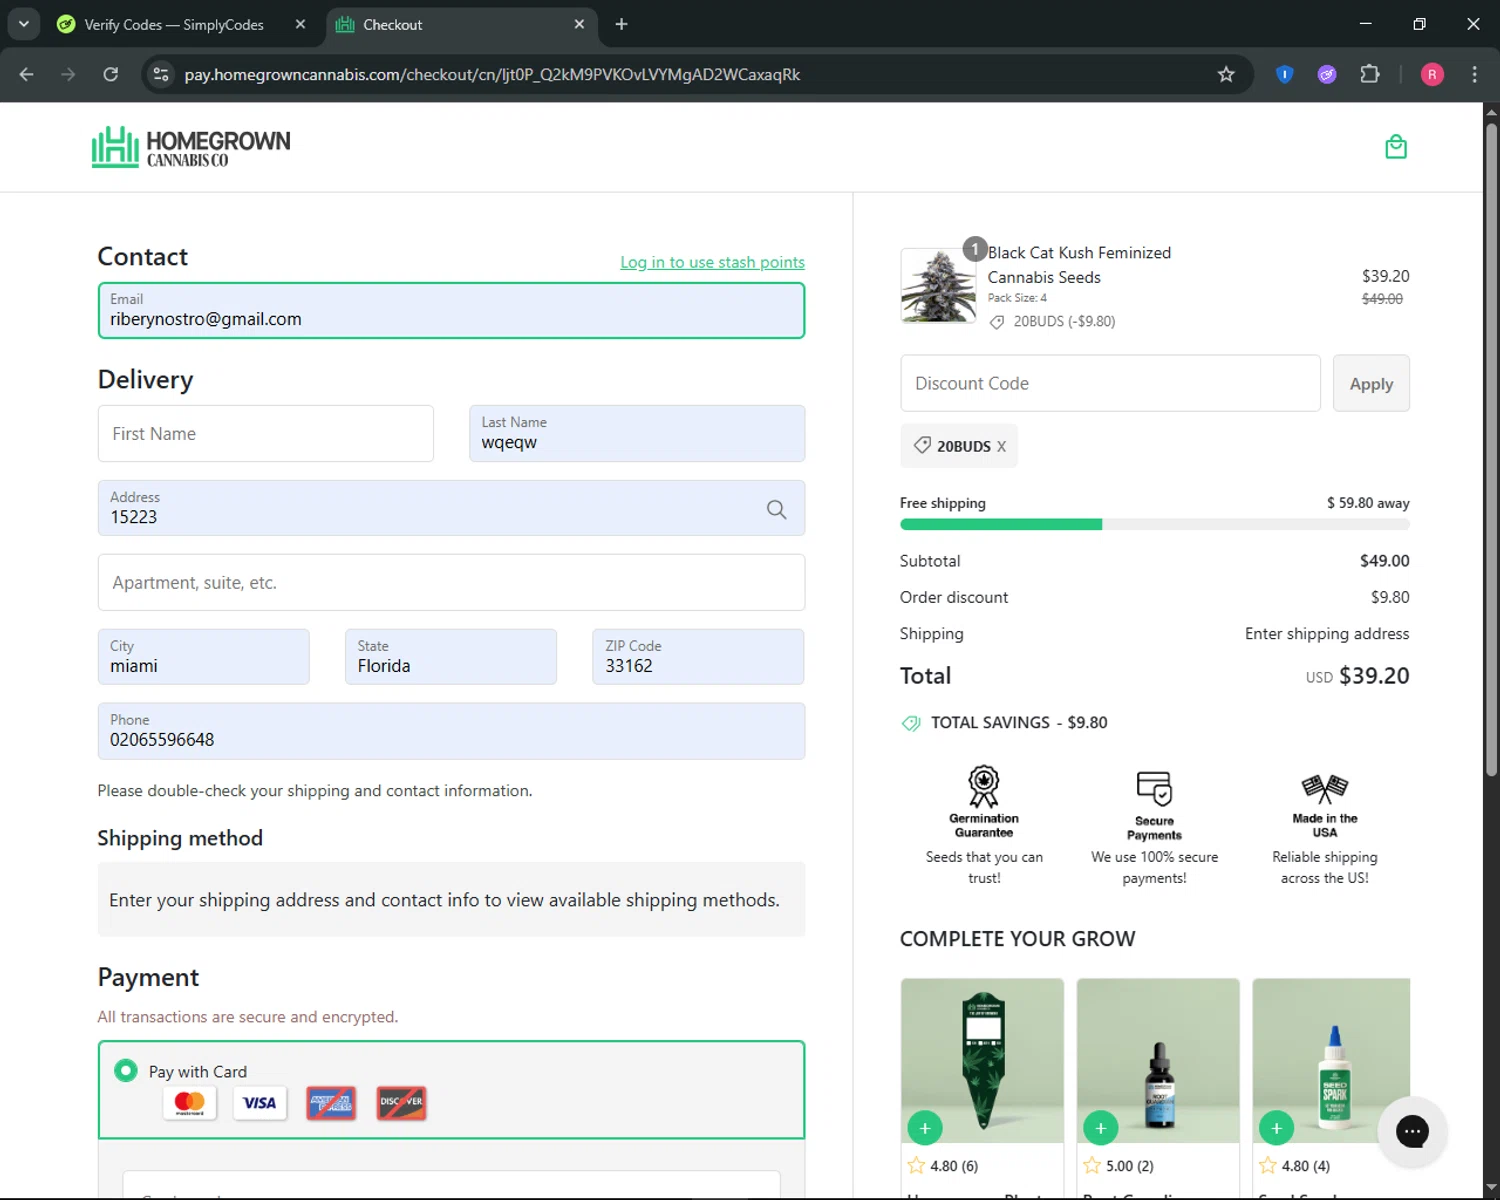This screenshot has width=1500, height=1200.
Task: Click the Bitwarden shield extension icon
Action: (1285, 74)
